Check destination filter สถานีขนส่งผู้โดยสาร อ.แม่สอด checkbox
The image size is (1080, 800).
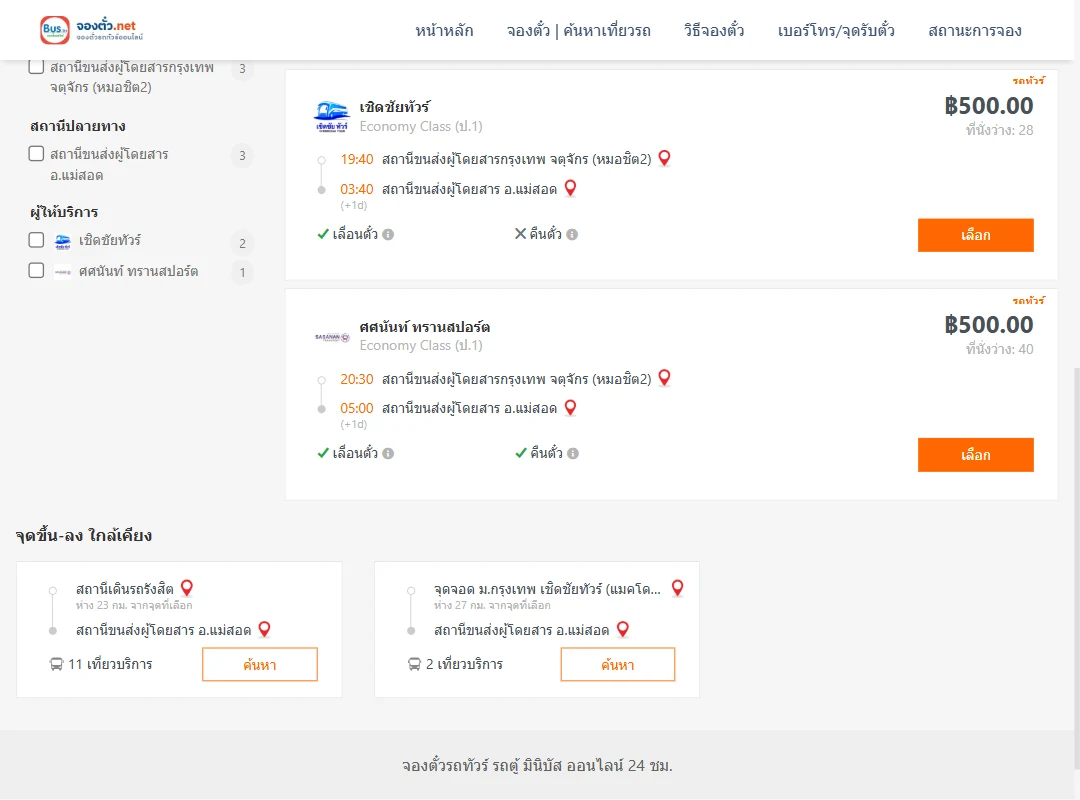tap(37, 153)
